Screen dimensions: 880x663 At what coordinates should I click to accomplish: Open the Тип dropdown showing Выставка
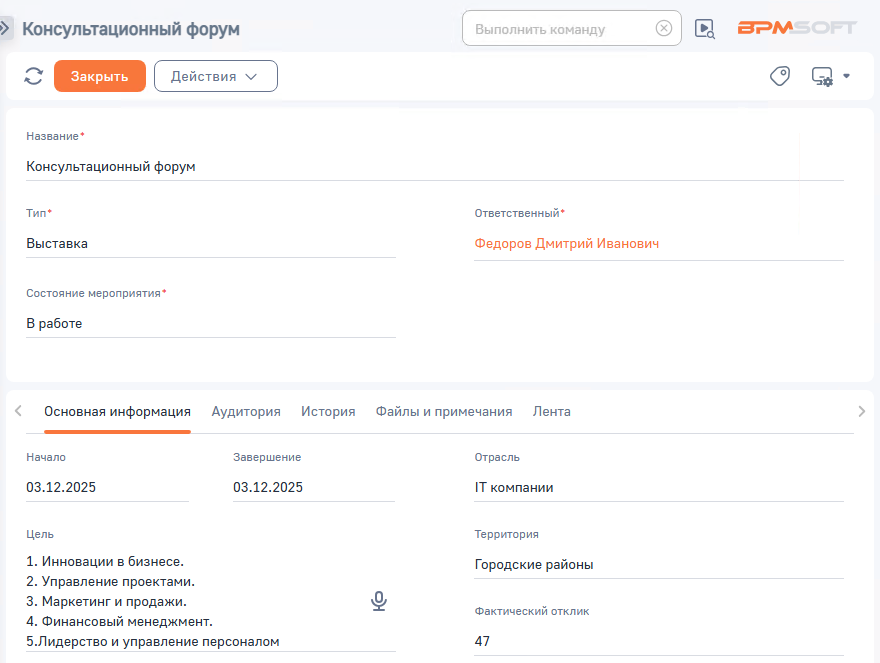click(211, 244)
